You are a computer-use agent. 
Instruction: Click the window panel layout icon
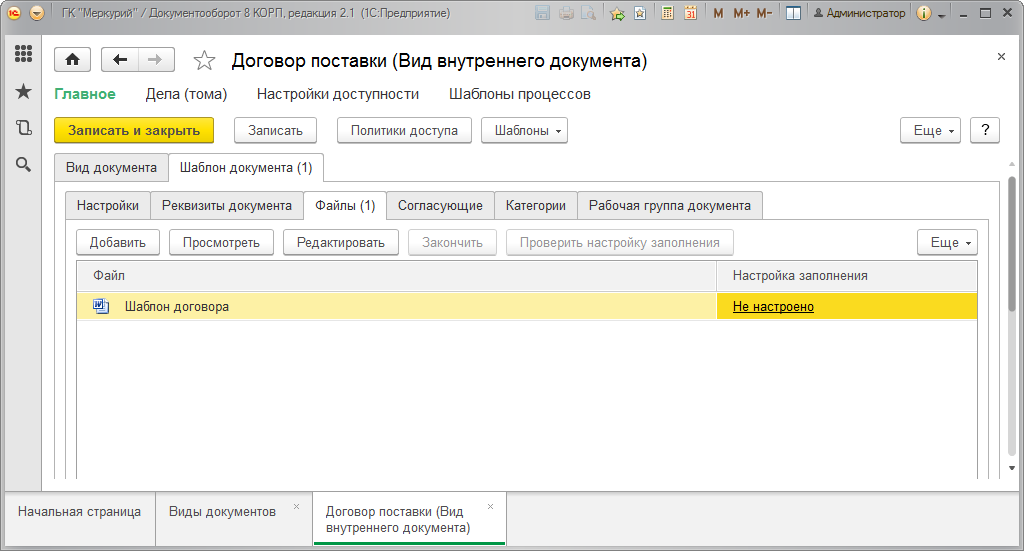click(793, 13)
